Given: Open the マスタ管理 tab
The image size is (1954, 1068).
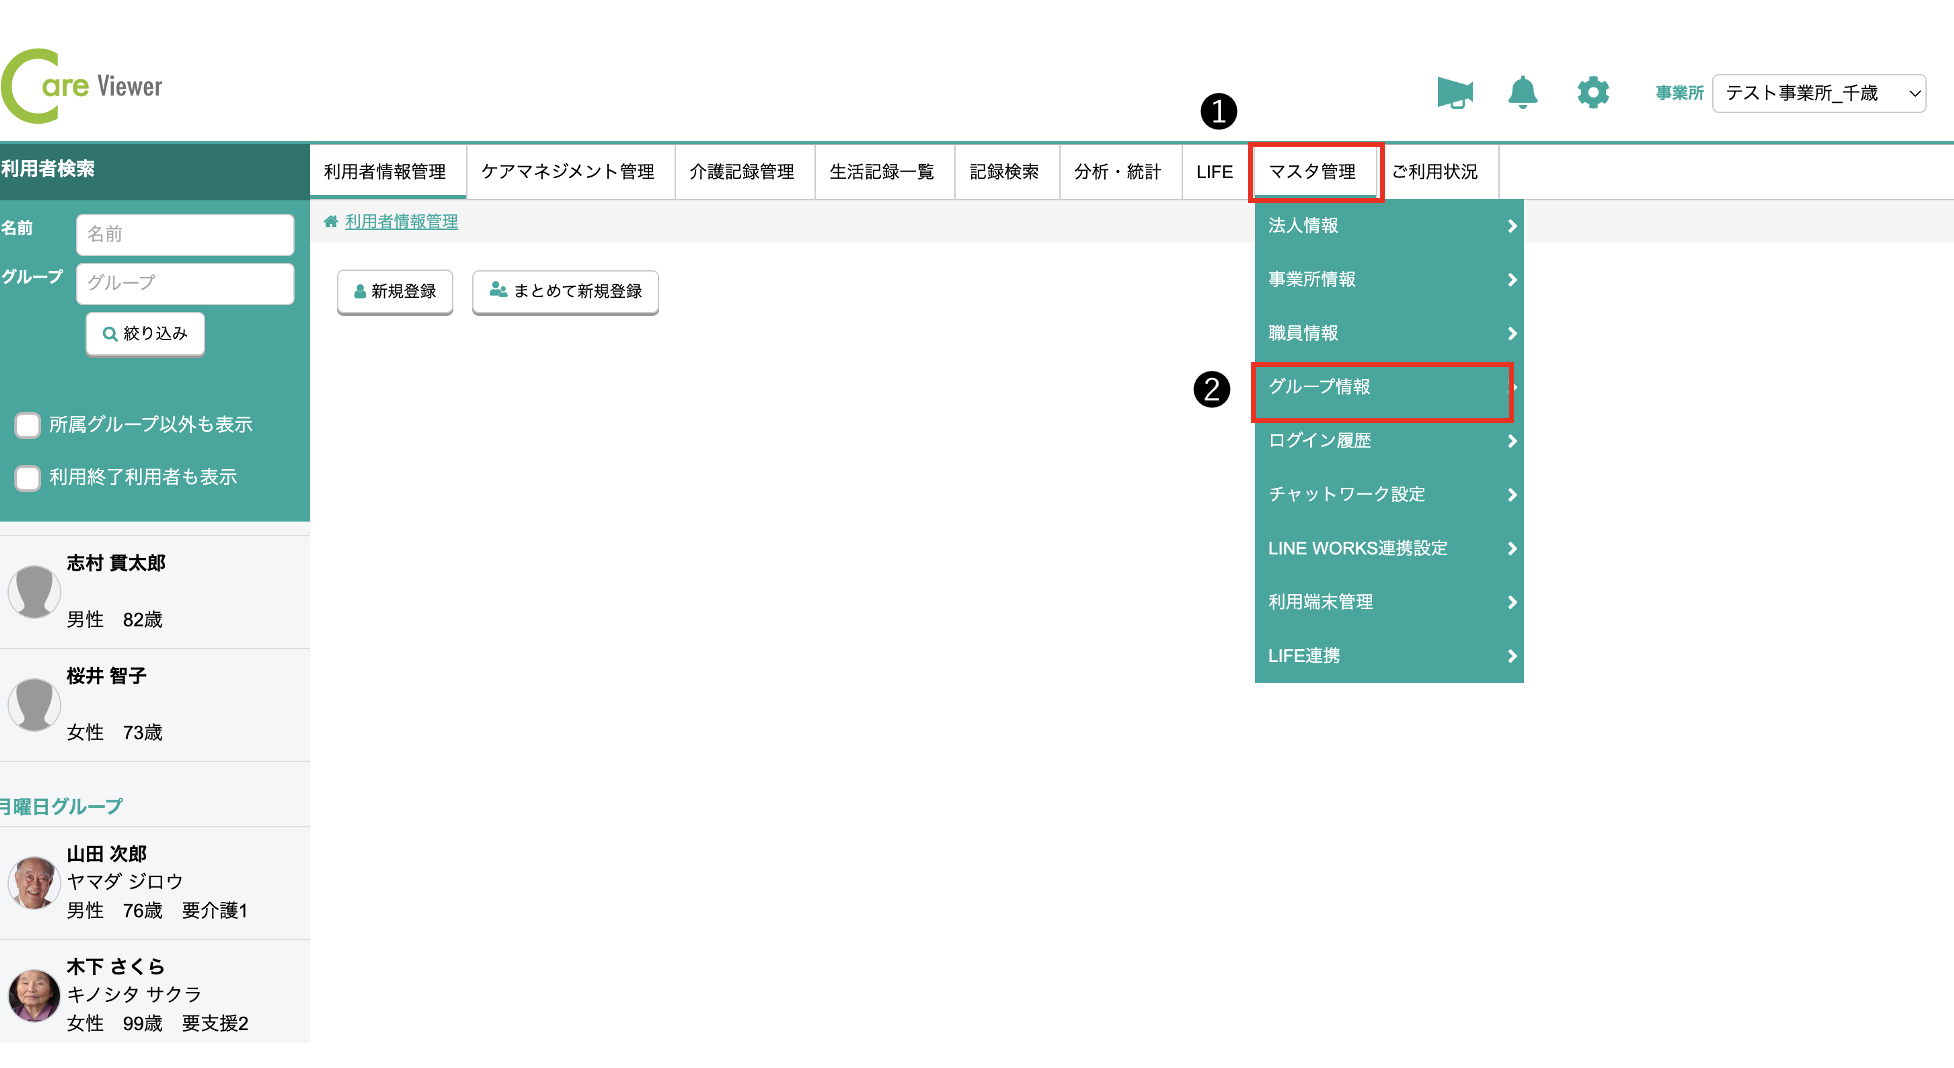Looking at the screenshot, I should tap(1314, 172).
